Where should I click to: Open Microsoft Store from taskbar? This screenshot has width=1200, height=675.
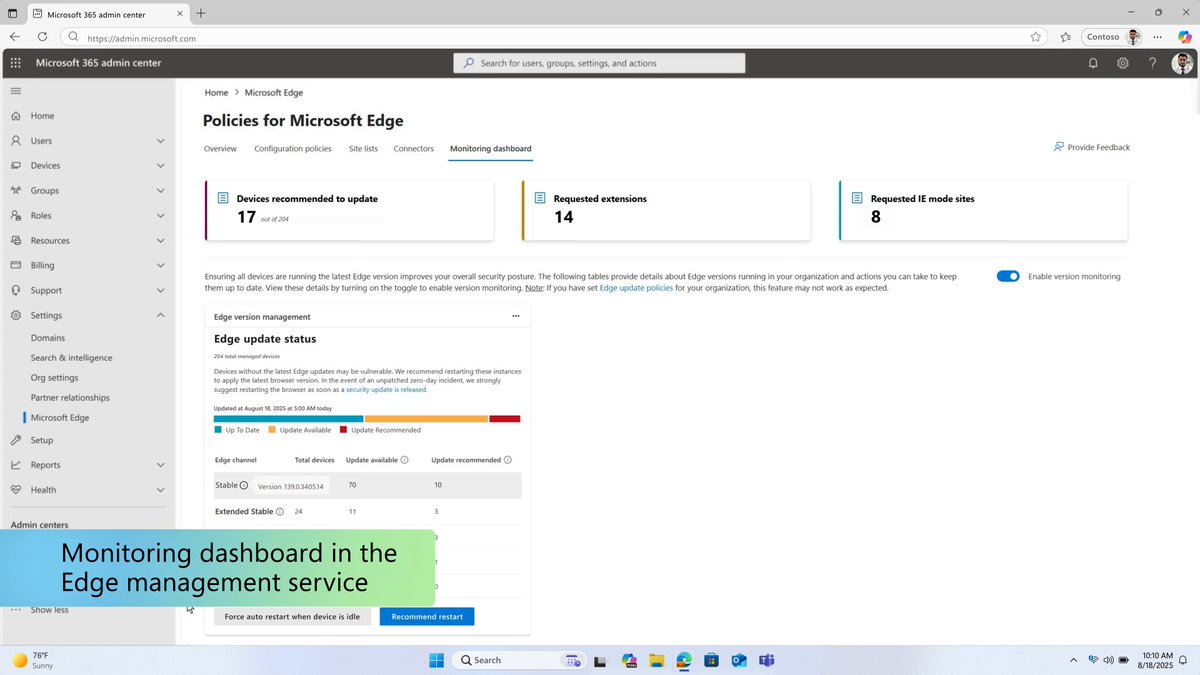pyautogui.click(x=711, y=660)
